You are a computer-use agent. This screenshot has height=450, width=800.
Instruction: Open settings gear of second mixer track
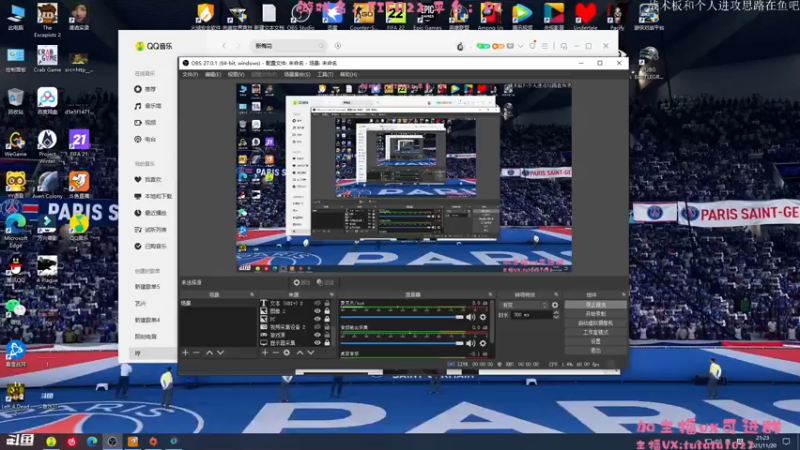pyautogui.click(x=483, y=343)
